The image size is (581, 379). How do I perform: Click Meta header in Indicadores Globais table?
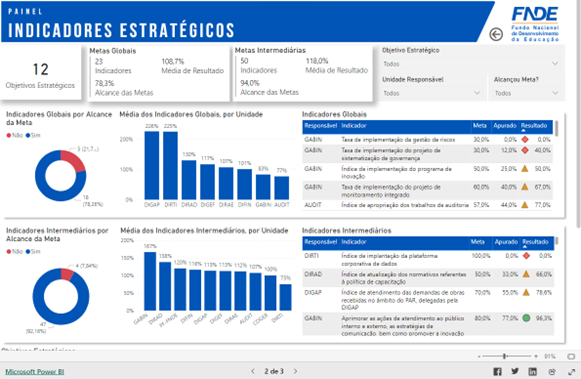[x=479, y=126]
